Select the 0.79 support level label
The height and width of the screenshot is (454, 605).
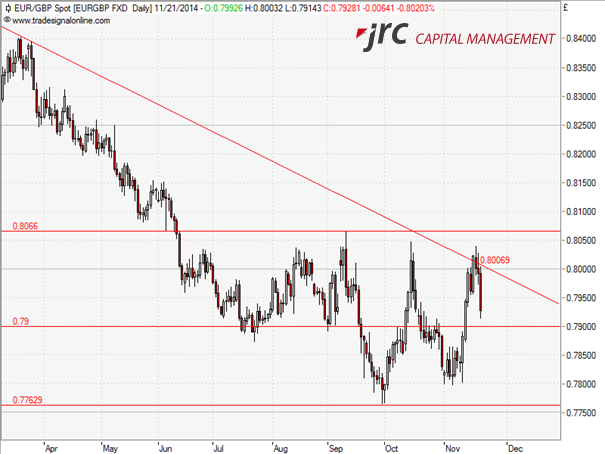(x=19, y=321)
